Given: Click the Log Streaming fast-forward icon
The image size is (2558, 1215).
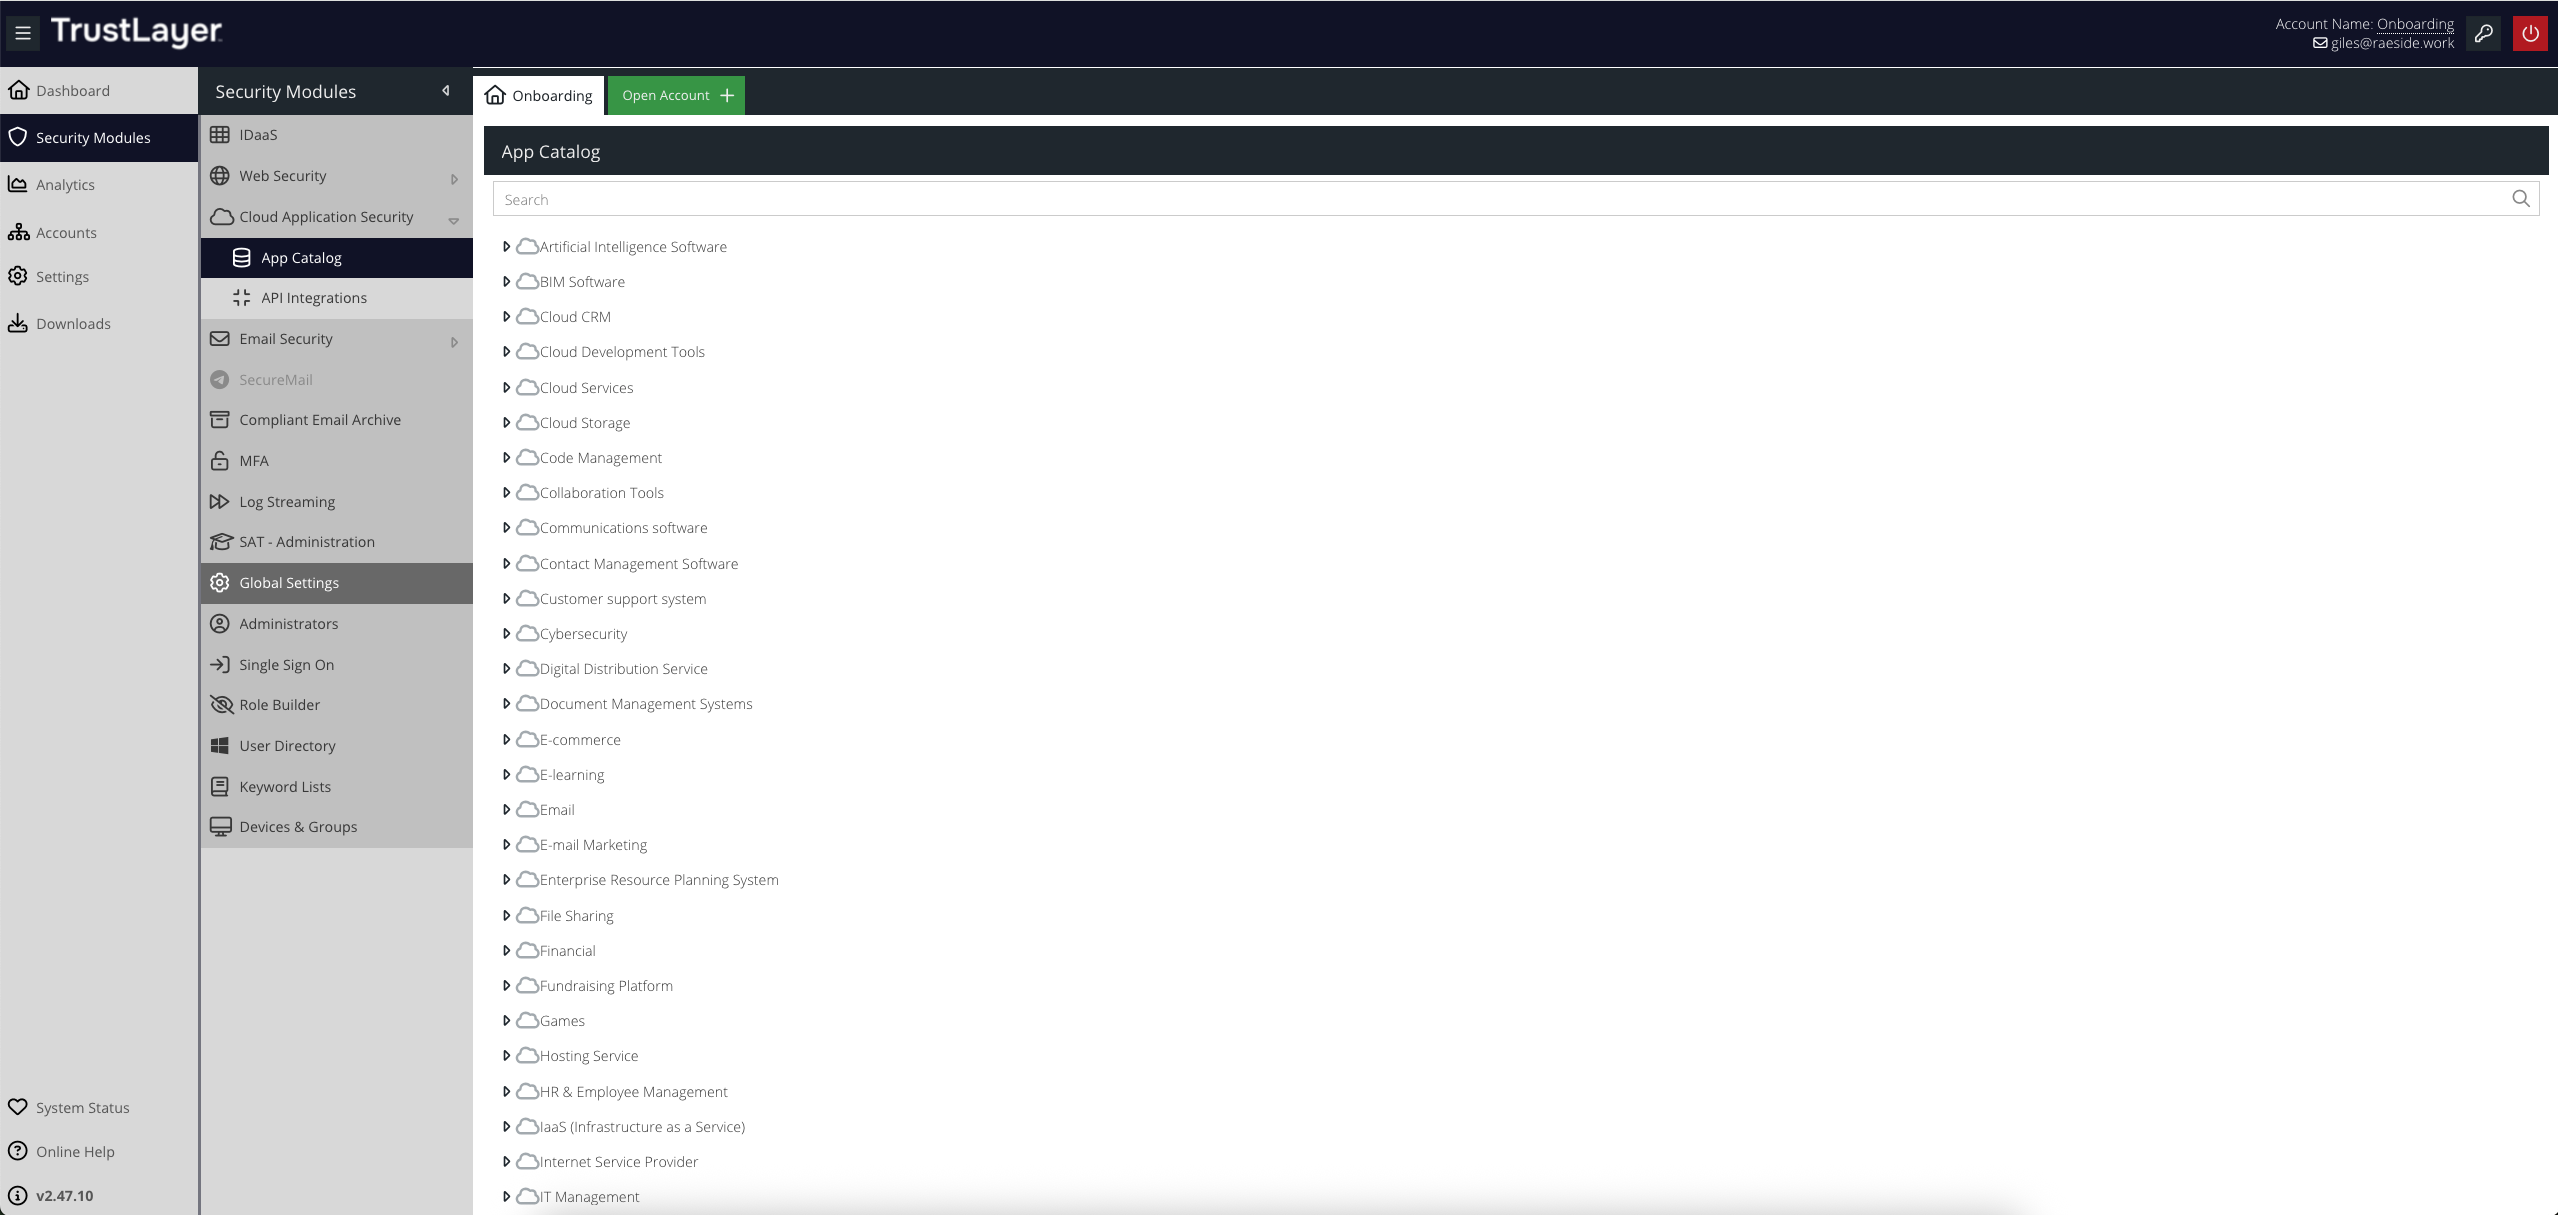Looking at the screenshot, I should [220, 501].
